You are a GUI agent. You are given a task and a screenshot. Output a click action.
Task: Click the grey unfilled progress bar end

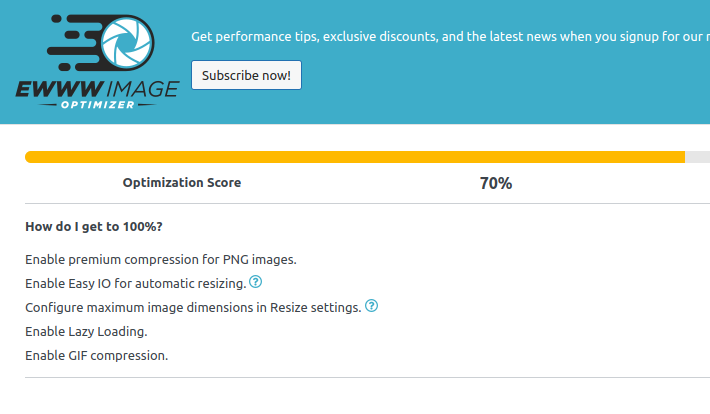(x=697, y=157)
